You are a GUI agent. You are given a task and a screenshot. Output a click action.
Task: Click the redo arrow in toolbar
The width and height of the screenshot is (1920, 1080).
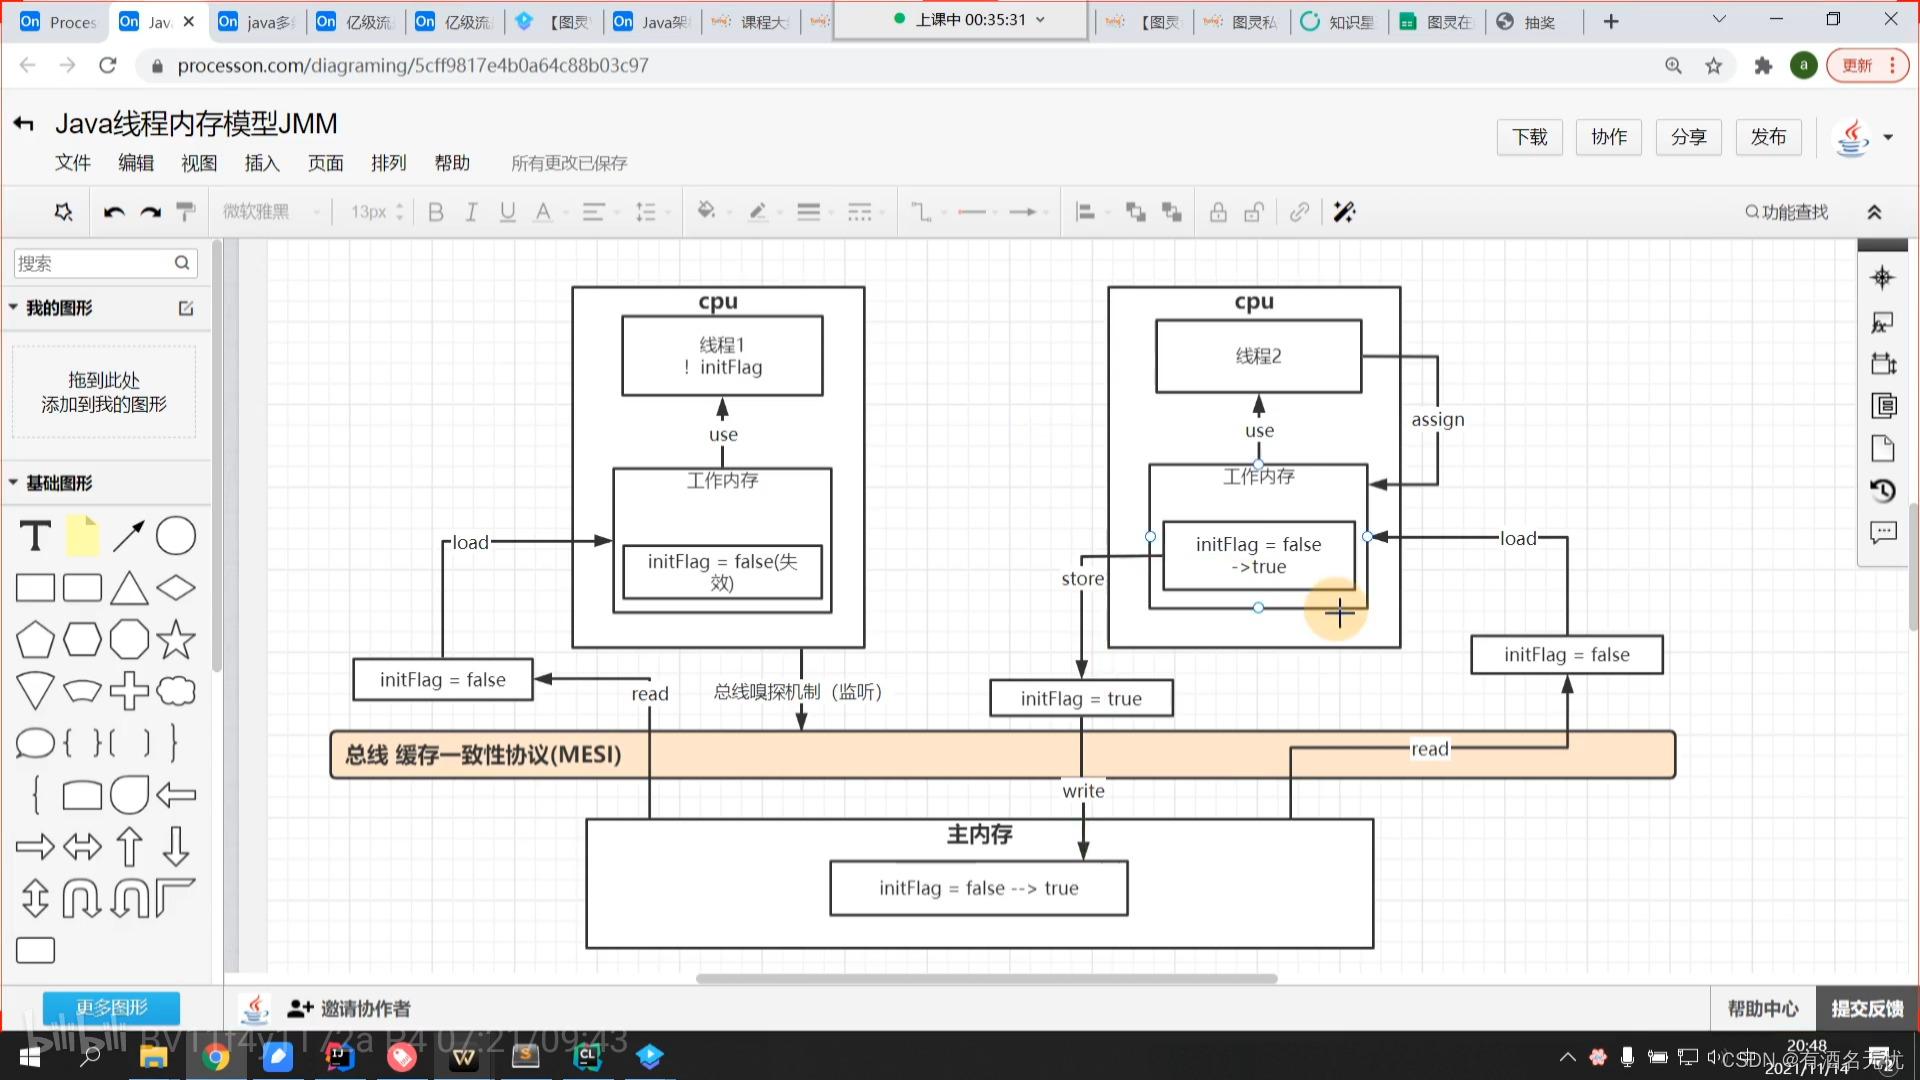150,212
